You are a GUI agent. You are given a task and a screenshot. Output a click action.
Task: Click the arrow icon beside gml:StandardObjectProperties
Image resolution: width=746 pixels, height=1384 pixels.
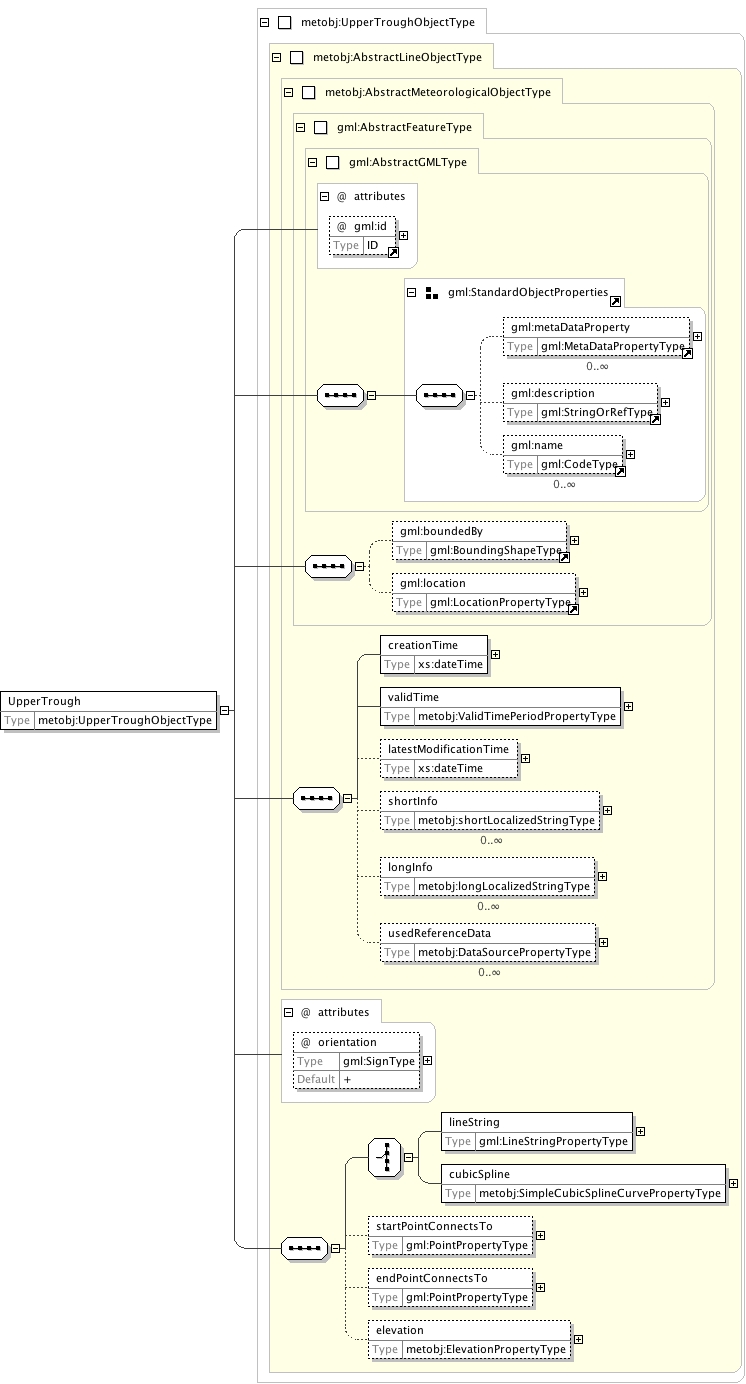(x=615, y=300)
